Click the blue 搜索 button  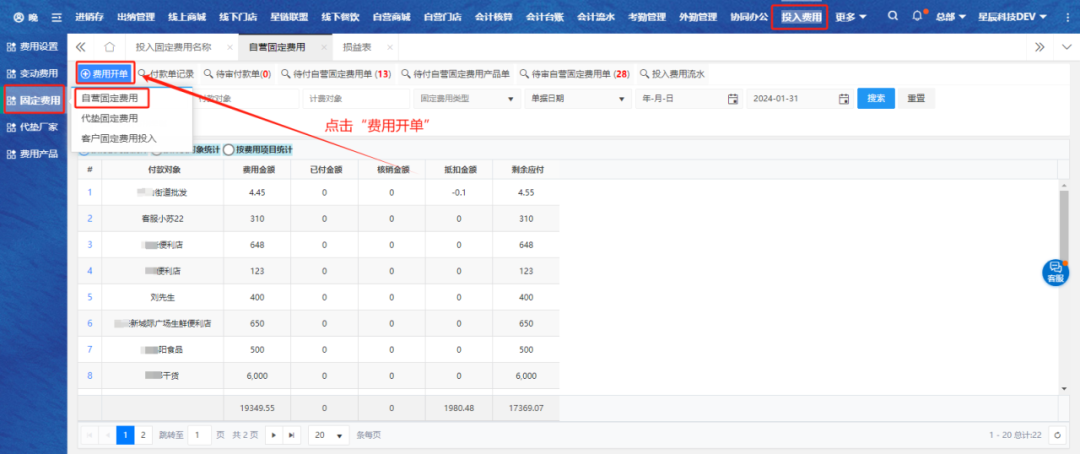click(x=875, y=98)
